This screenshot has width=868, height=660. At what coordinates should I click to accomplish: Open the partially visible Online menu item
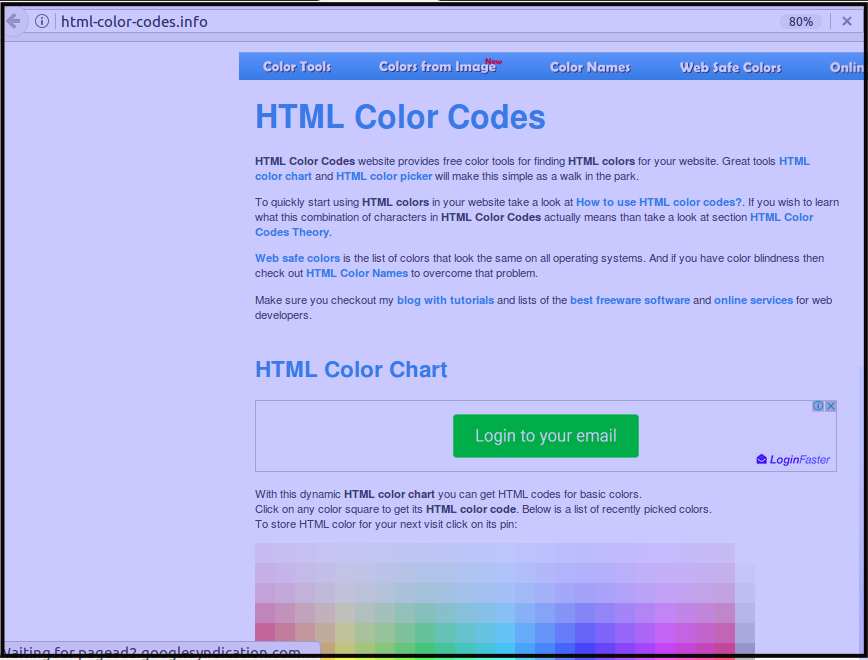click(x=846, y=67)
